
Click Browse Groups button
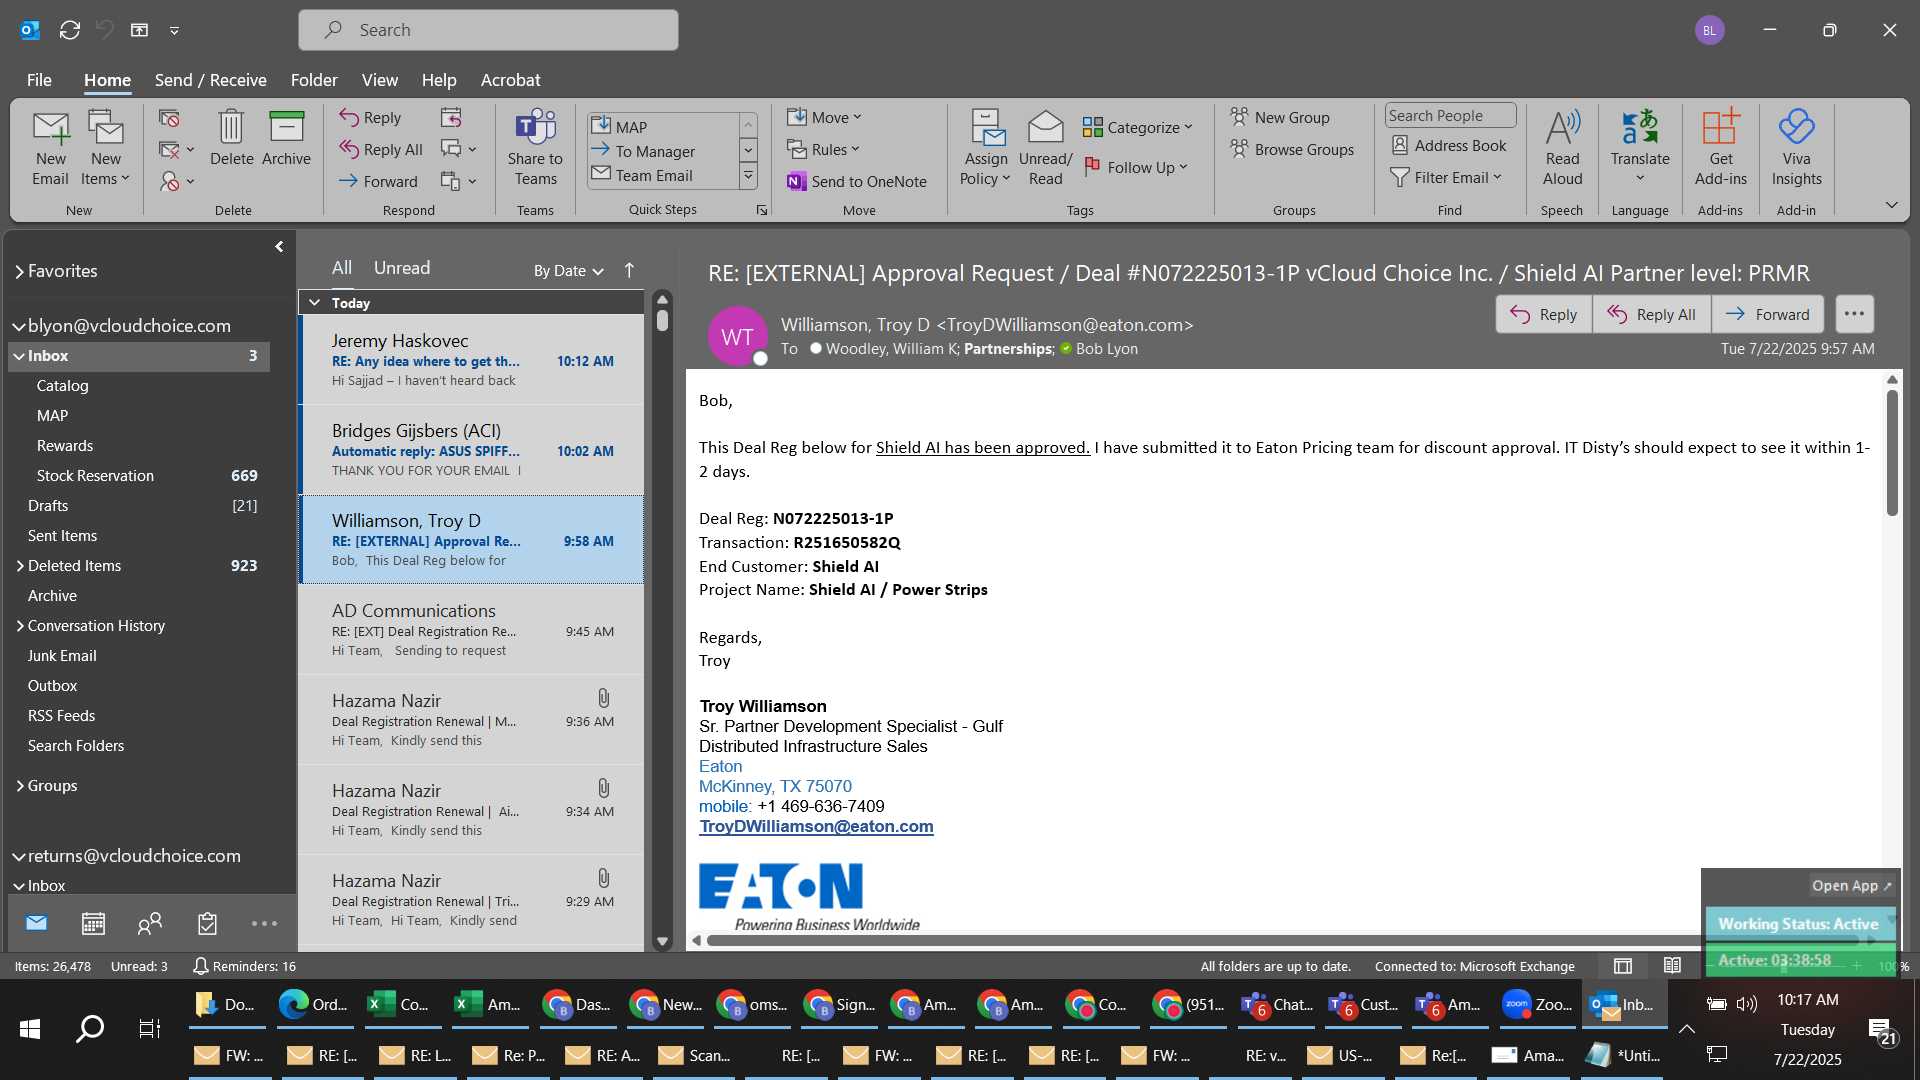1292,150
